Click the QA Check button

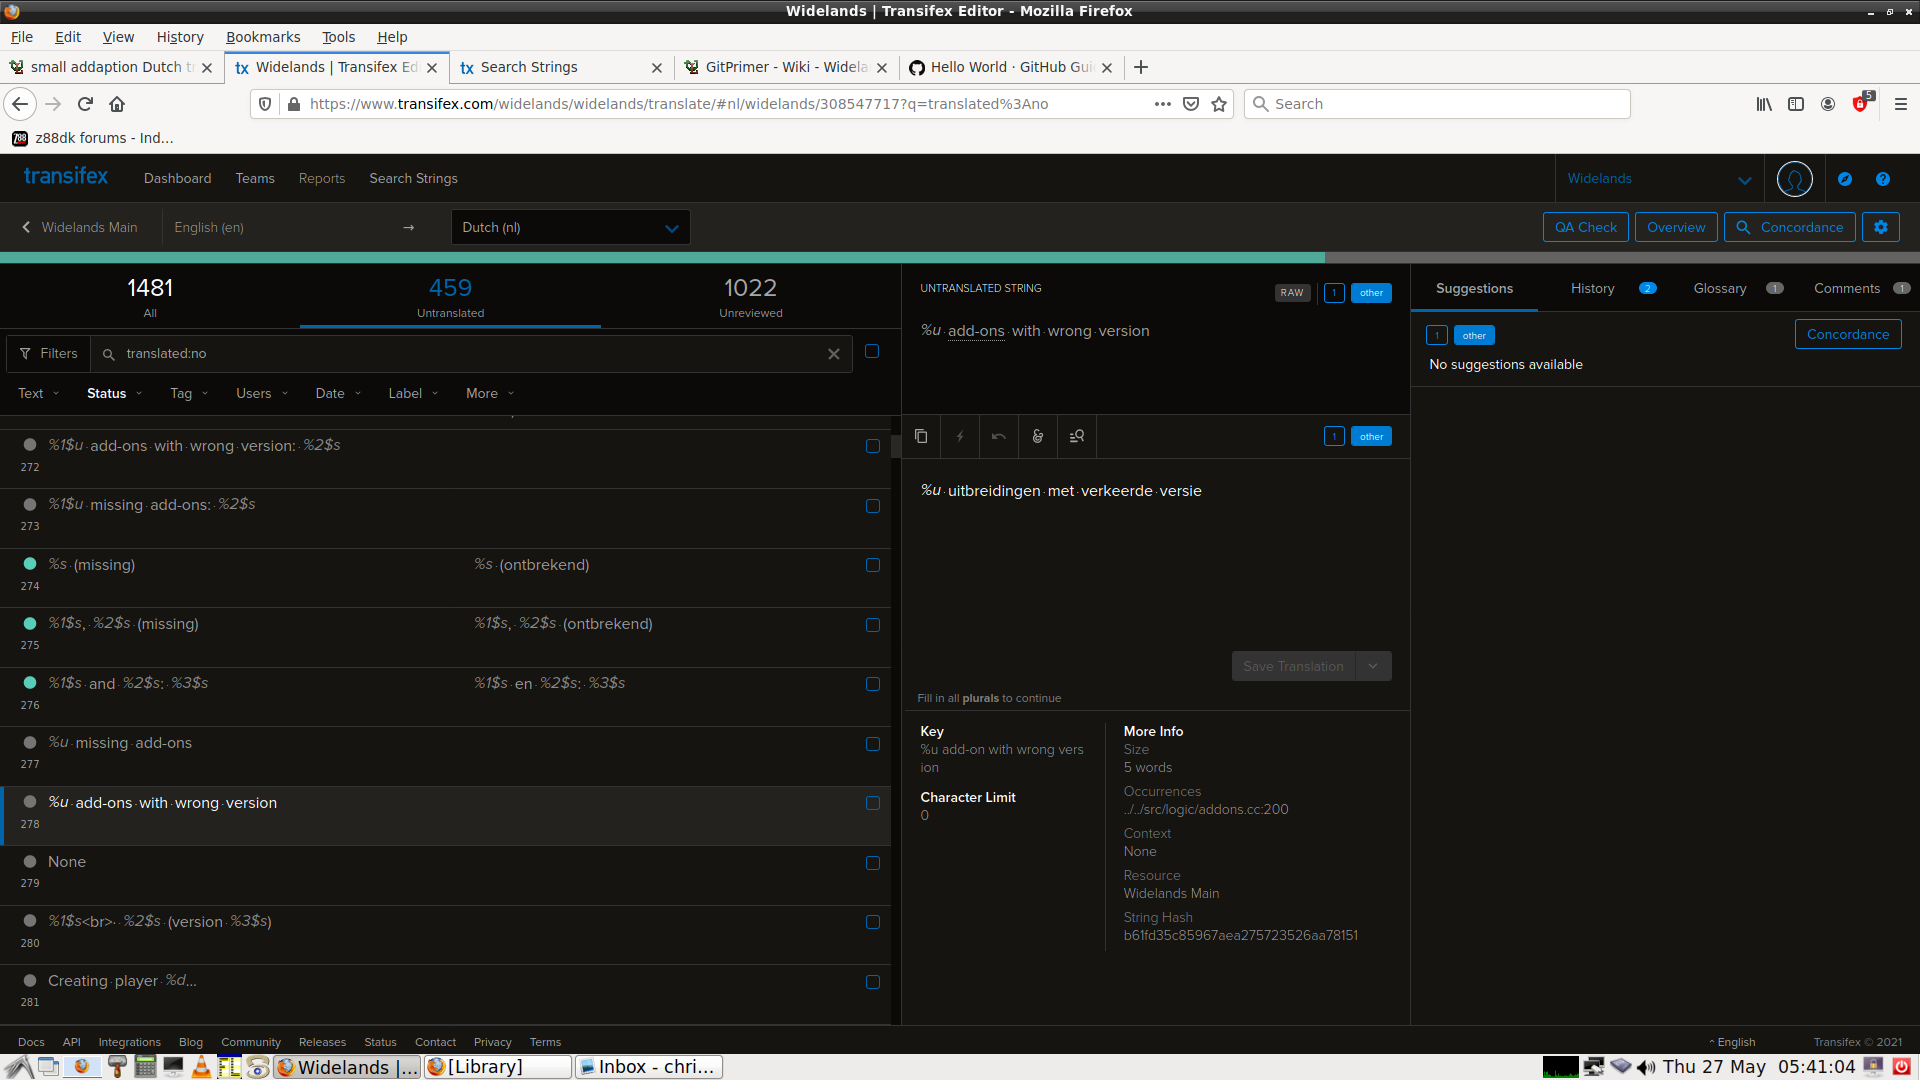pos(1585,228)
